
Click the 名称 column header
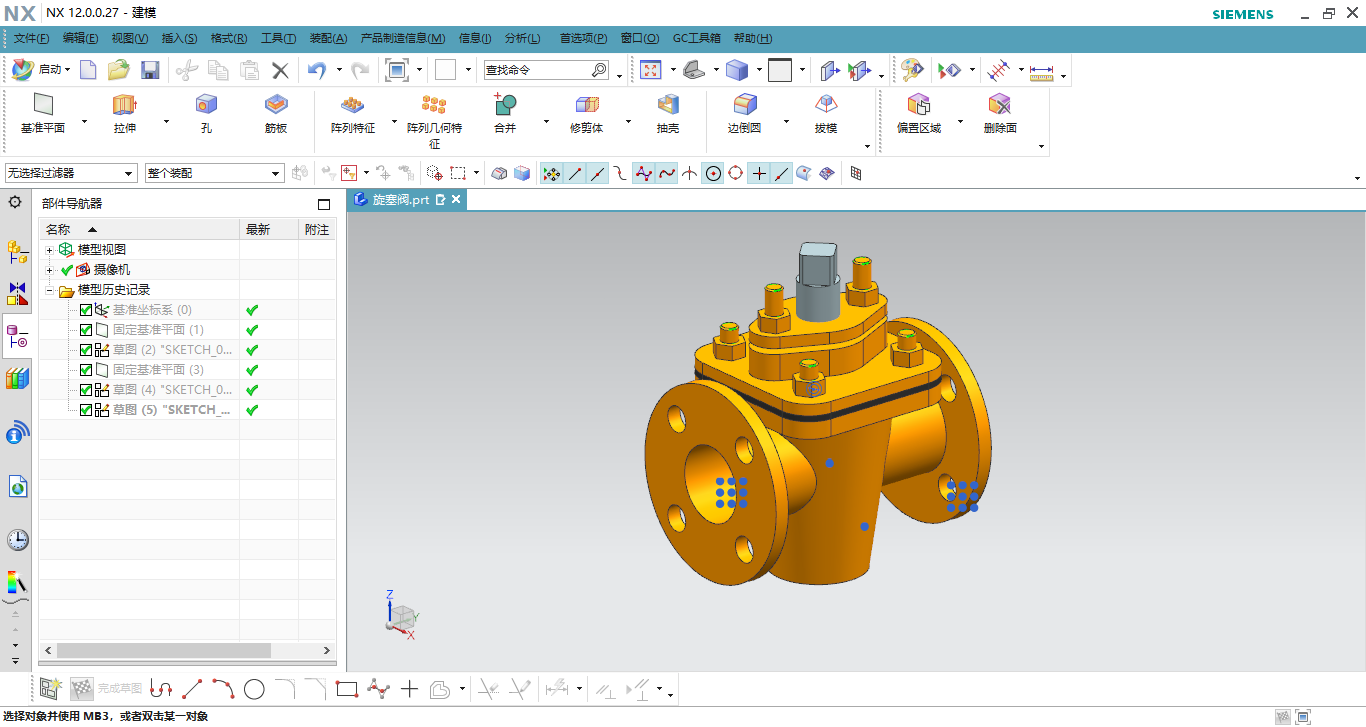(x=58, y=230)
